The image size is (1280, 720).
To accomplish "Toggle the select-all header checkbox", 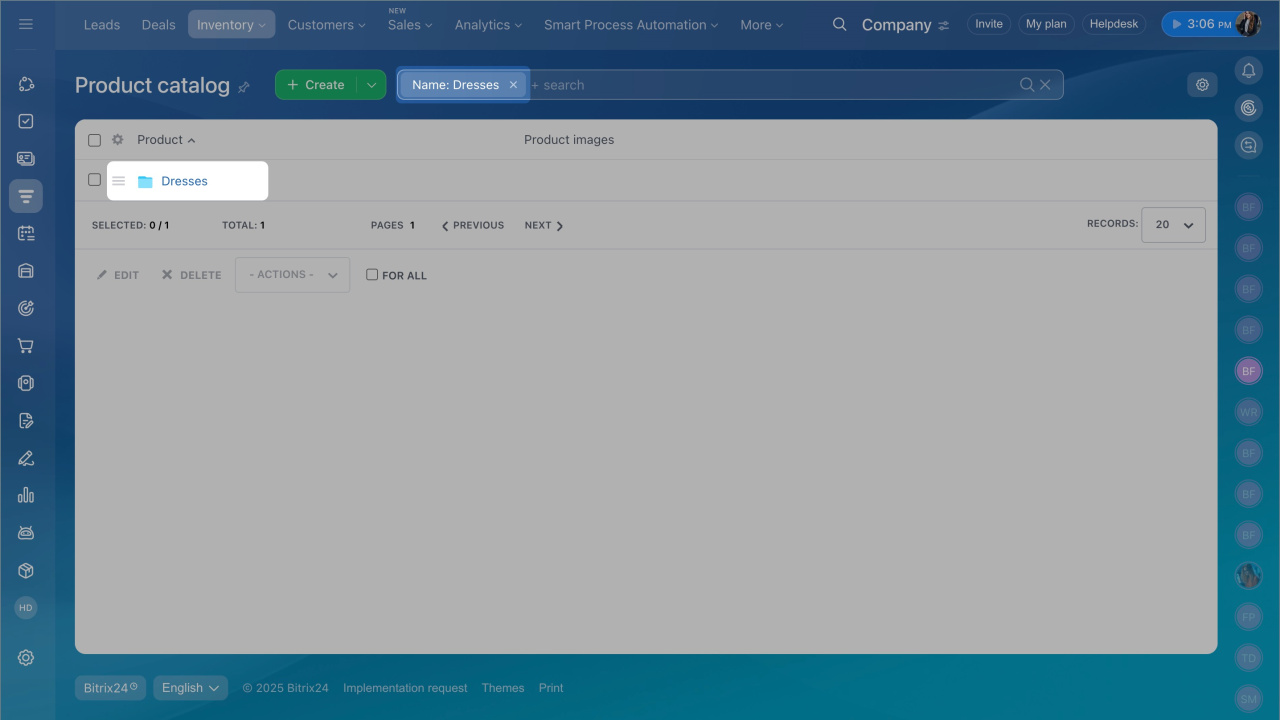I will point(94,140).
